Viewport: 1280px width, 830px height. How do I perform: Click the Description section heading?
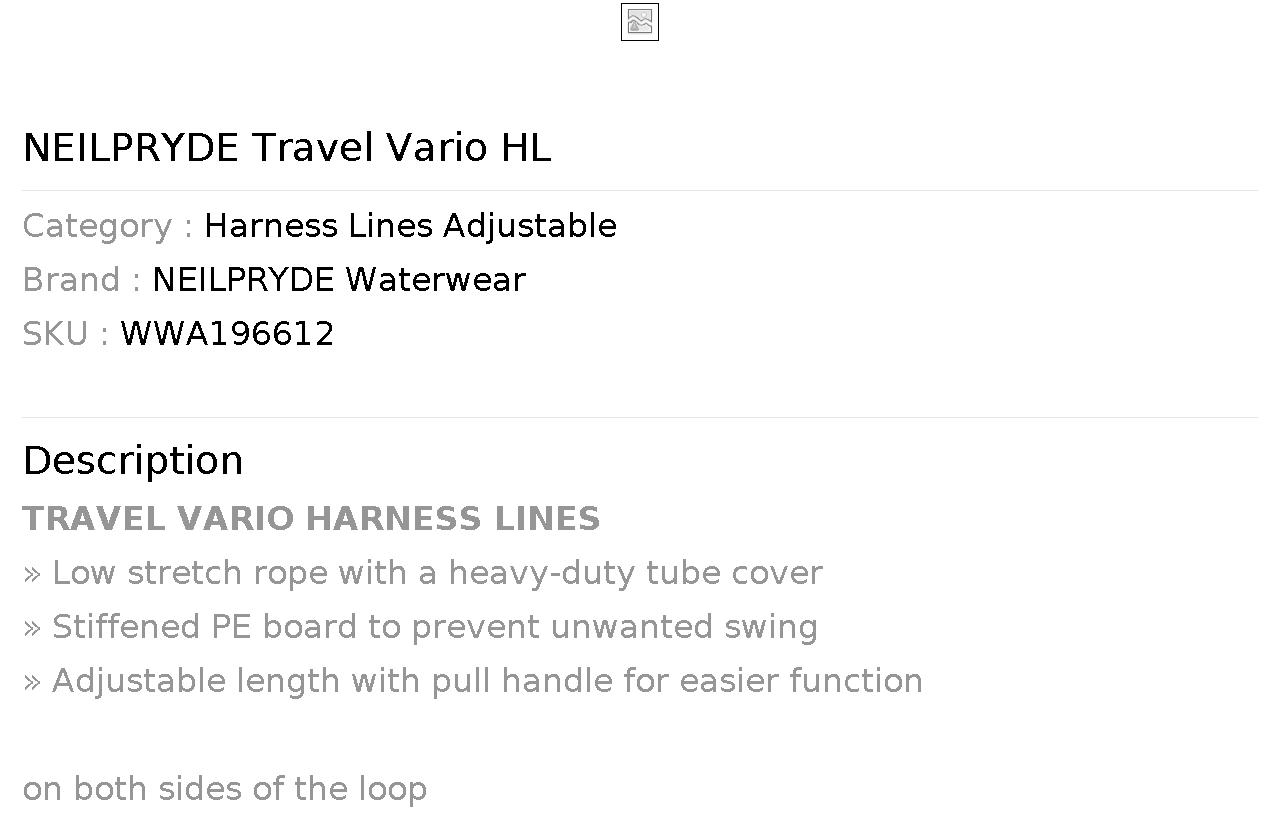(133, 461)
